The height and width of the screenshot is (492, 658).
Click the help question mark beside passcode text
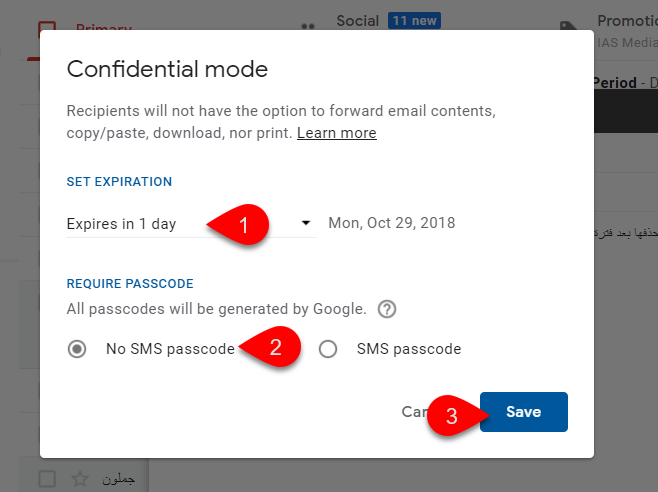tap(386, 309)
